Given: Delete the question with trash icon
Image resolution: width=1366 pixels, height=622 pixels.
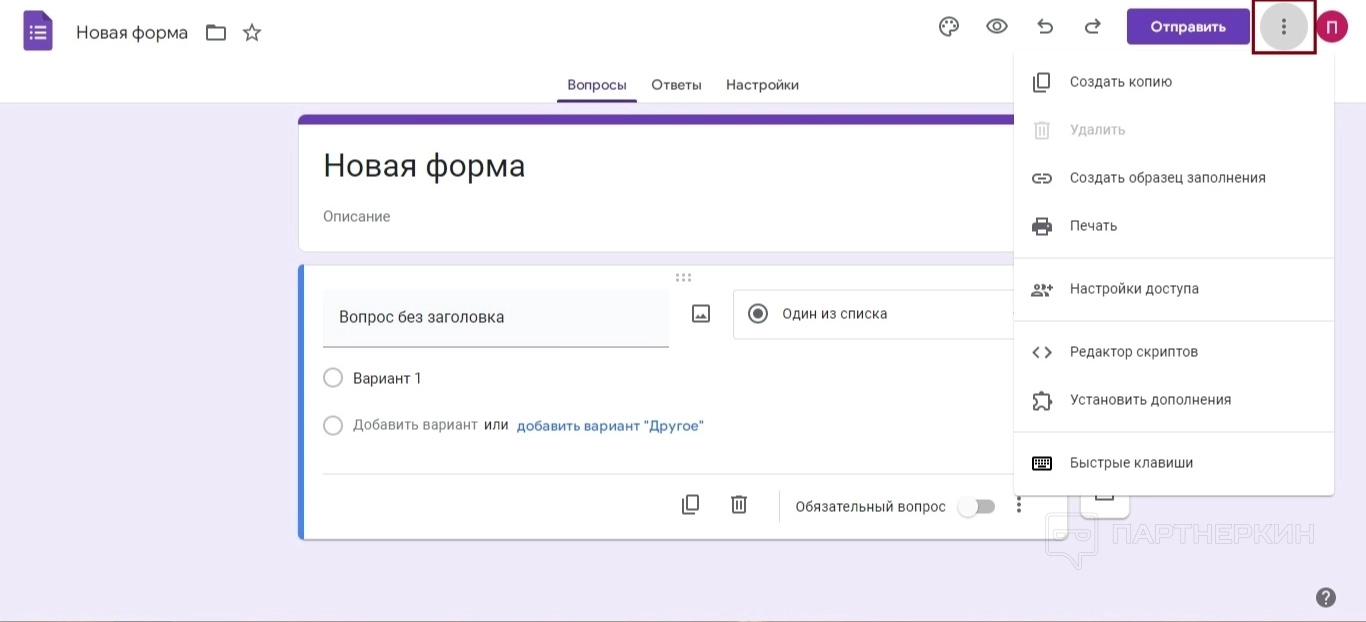Looking at the screenshot, I should click(x=739, y=505).
